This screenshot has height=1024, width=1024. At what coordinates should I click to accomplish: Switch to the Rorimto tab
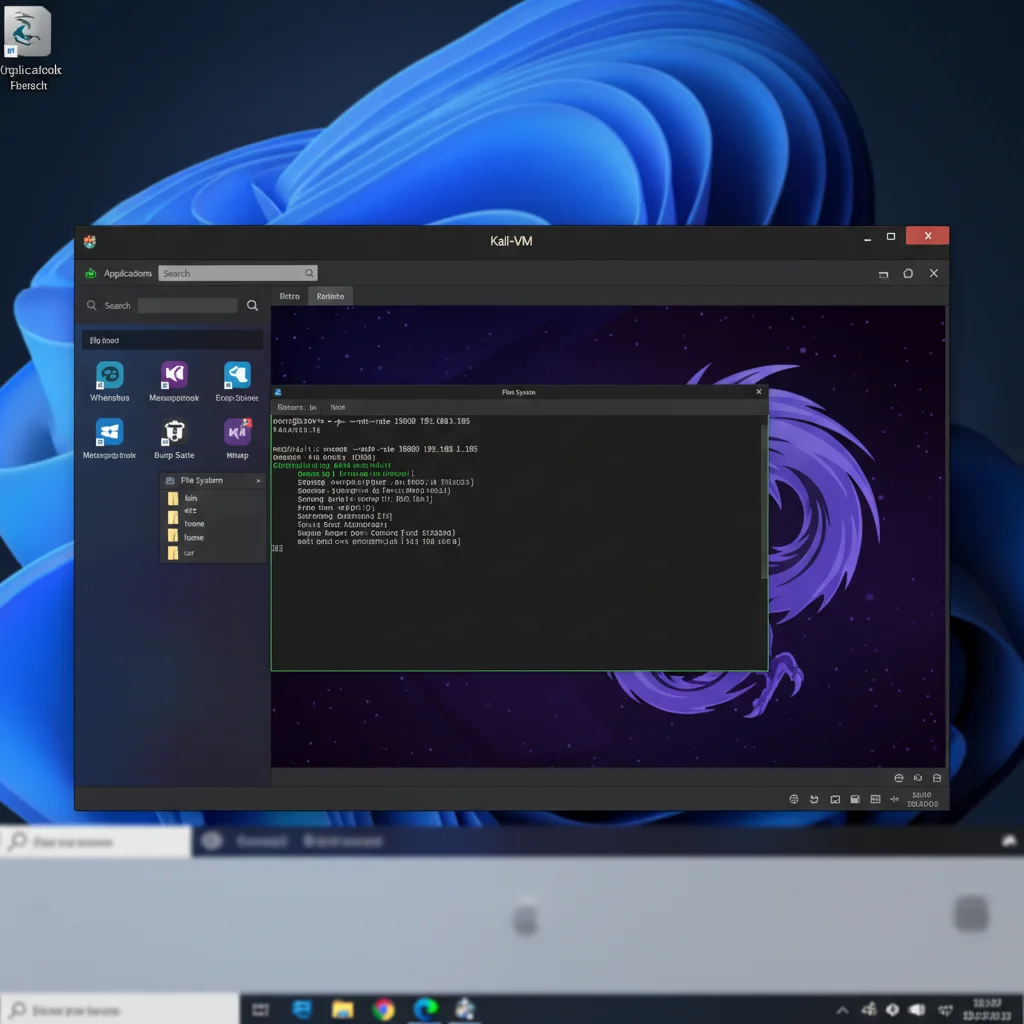tap(330, 296)
